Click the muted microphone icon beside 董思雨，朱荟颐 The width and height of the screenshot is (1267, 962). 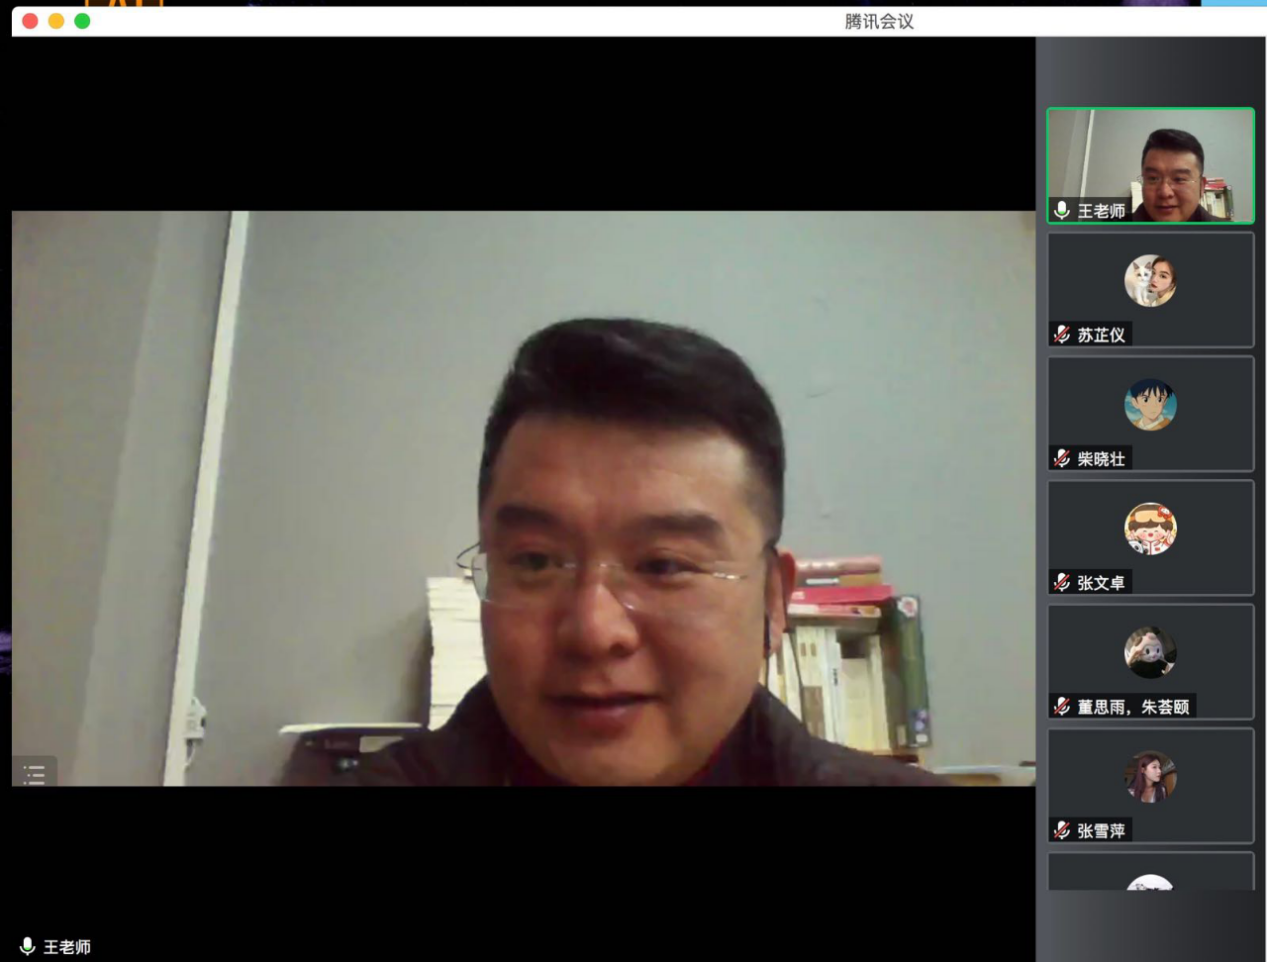(1062, 706)
